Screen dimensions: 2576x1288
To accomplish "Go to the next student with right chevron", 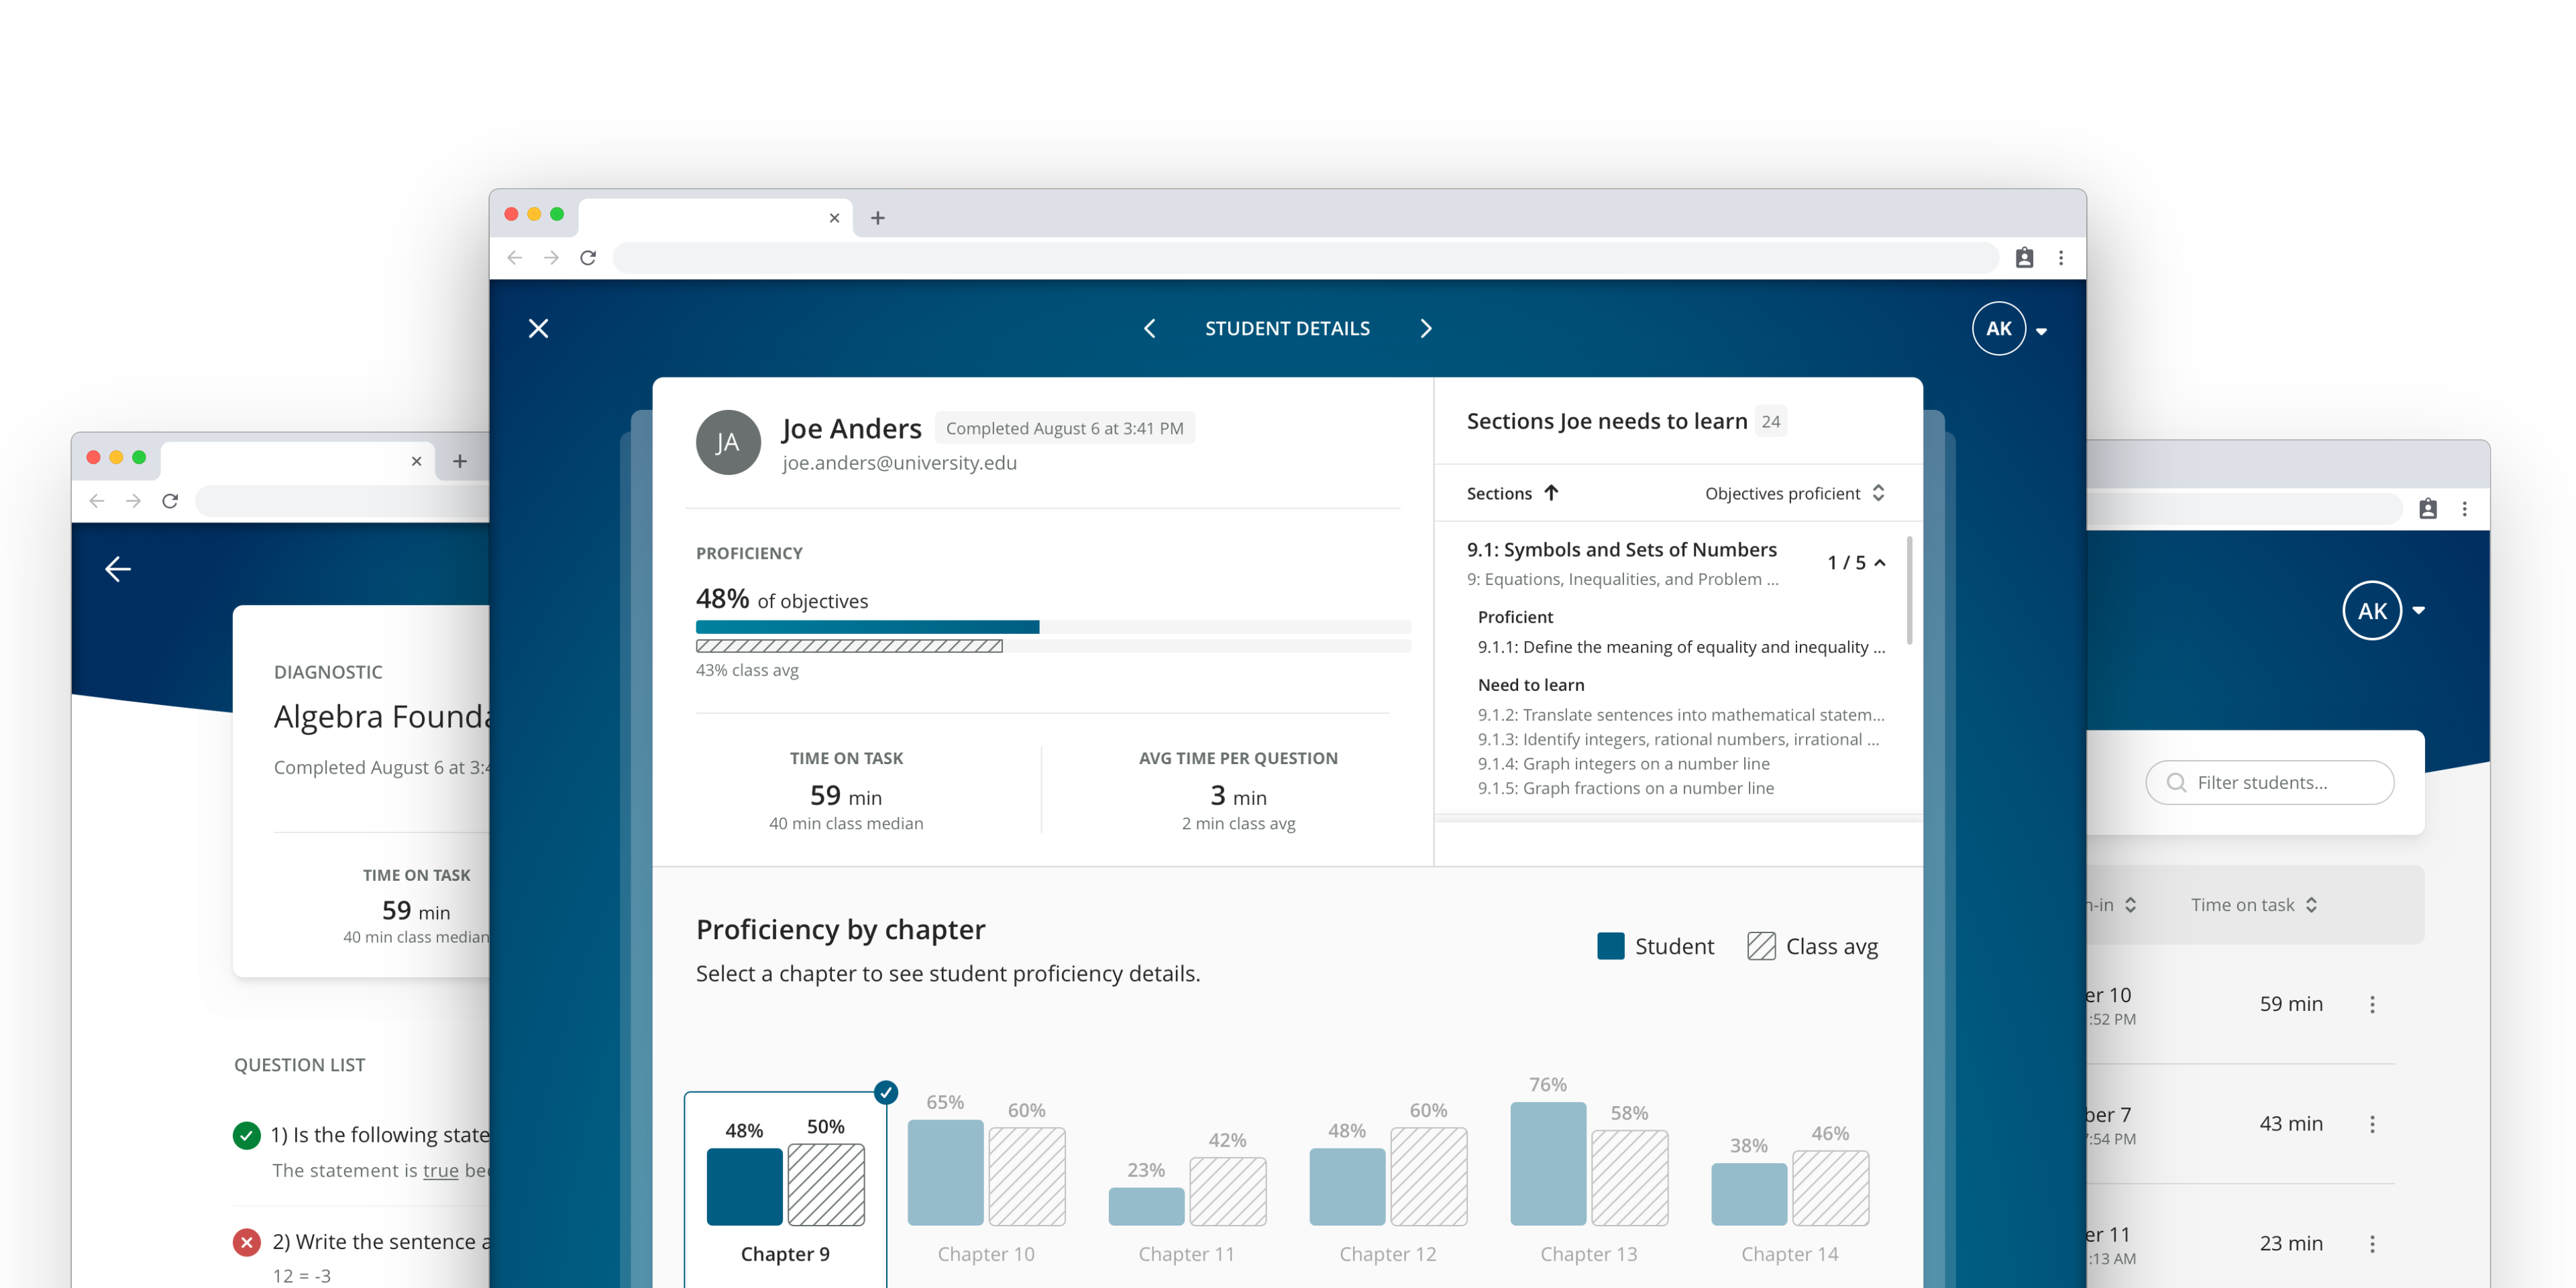I will (x=1426, y=328).
